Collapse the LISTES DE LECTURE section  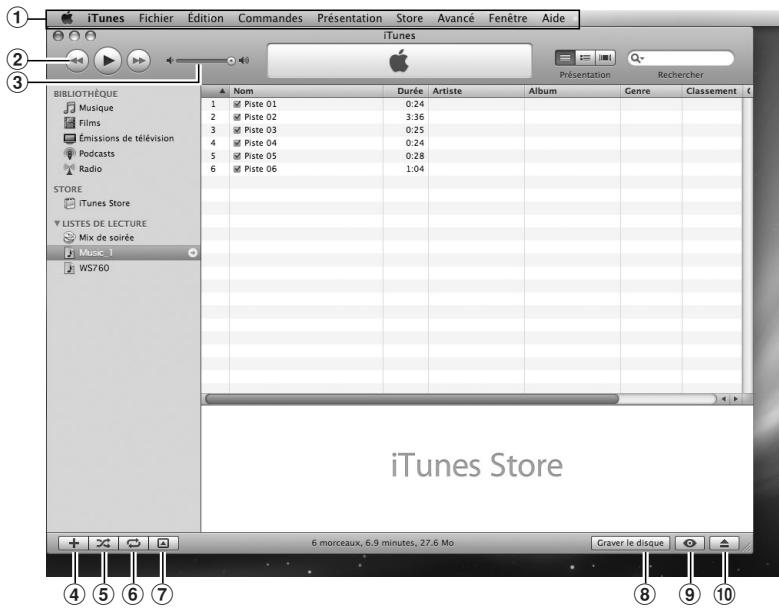click(x=53, y=222)
